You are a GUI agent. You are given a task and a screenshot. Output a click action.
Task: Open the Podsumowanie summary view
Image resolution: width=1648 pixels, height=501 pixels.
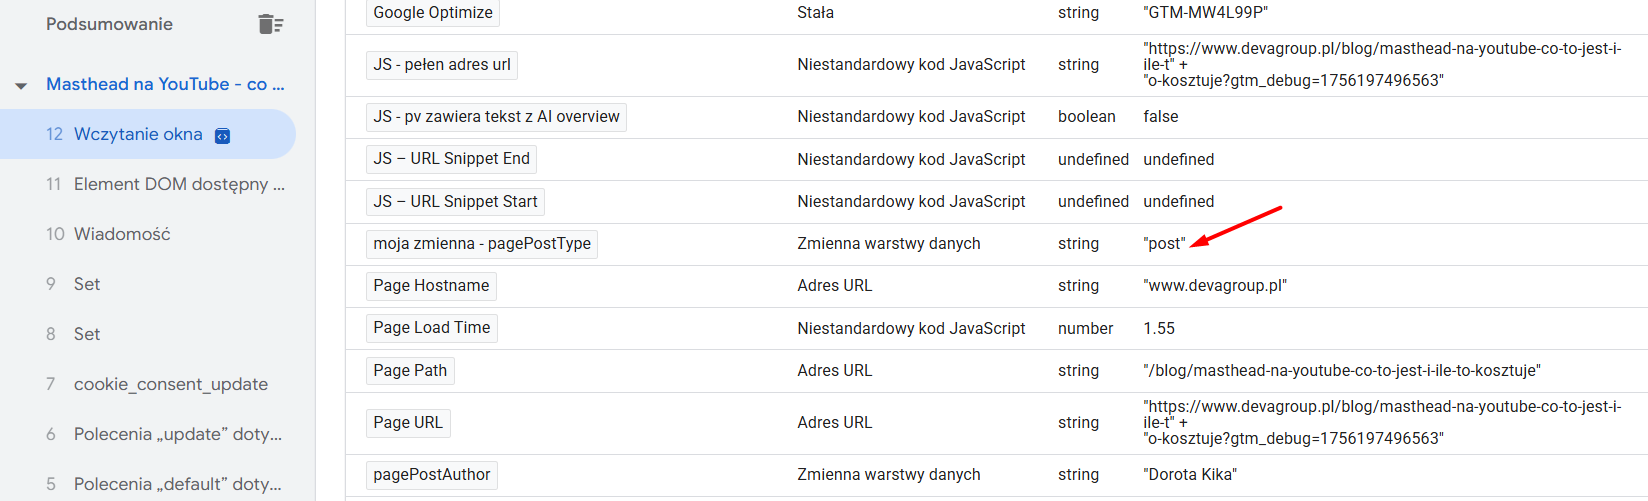coord(109,24)
